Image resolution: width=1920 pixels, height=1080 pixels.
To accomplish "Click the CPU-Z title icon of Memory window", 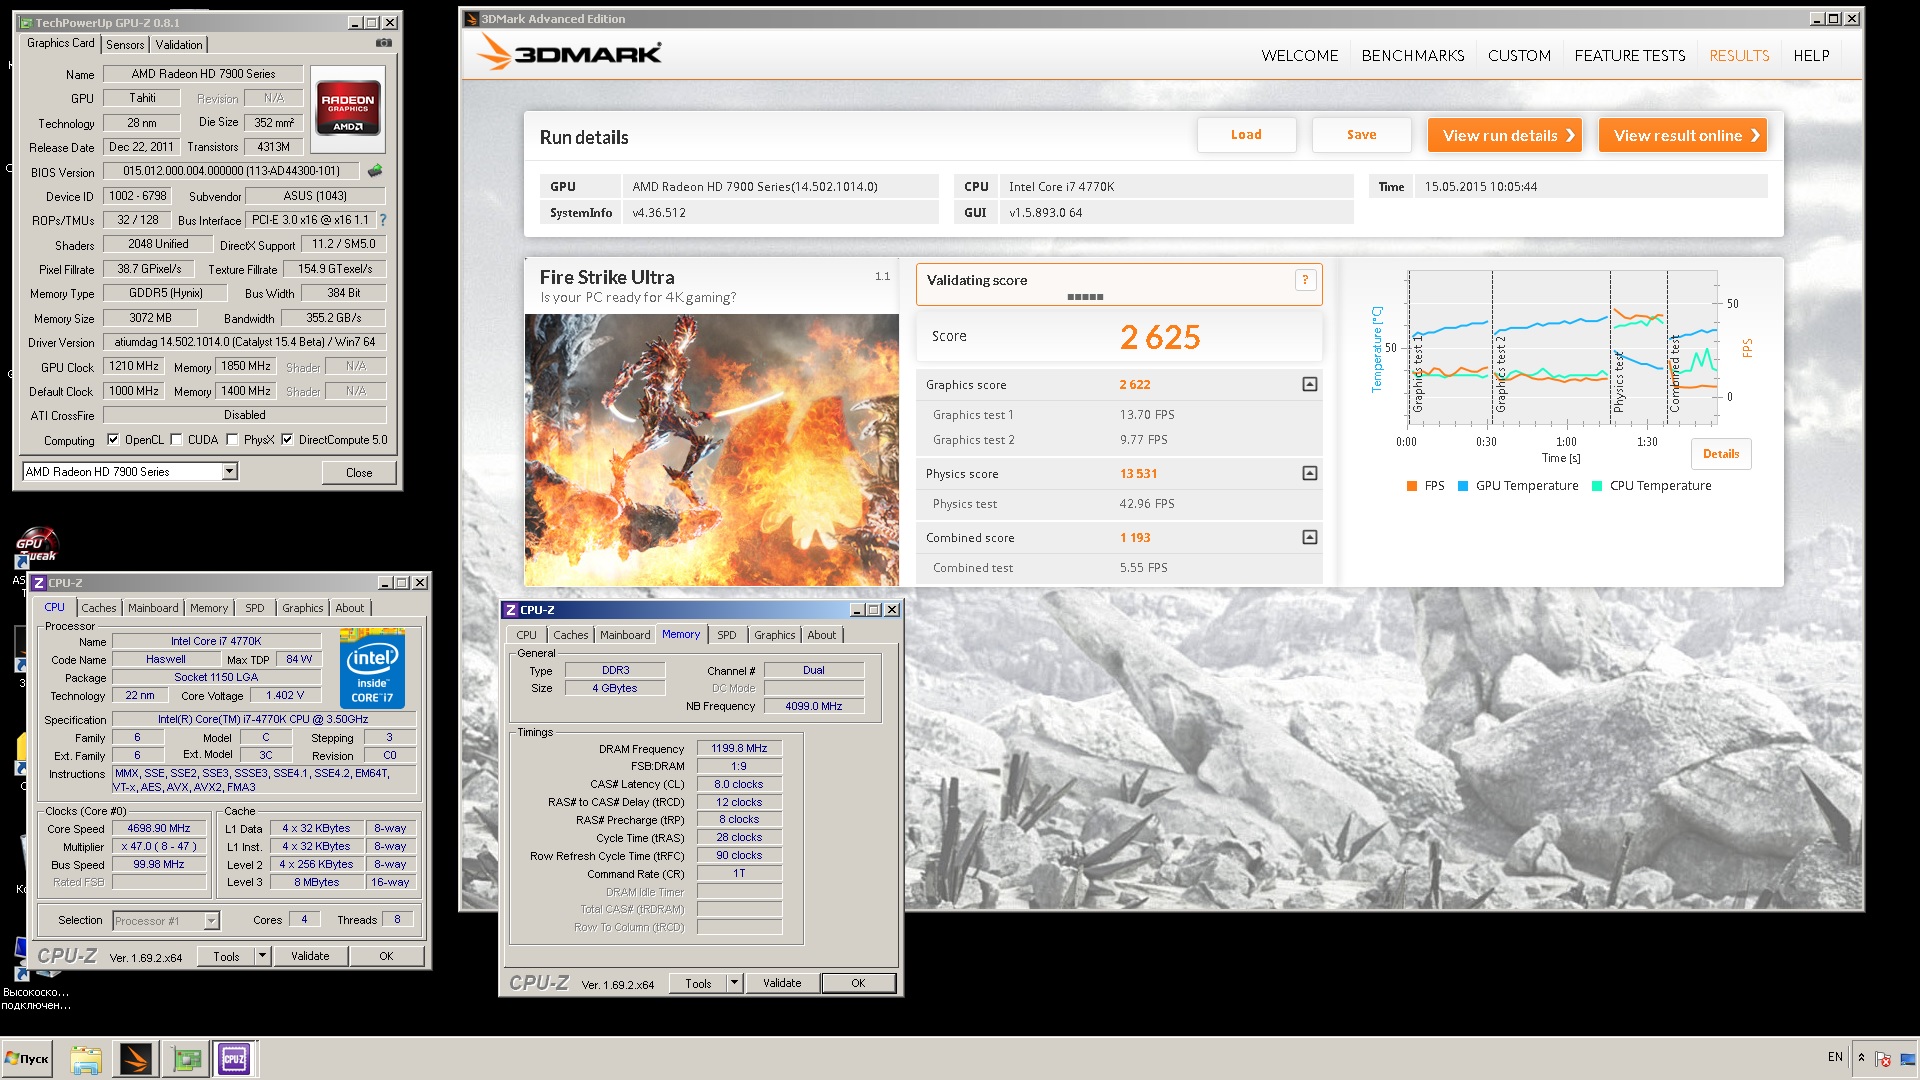I will coord(511,610).
